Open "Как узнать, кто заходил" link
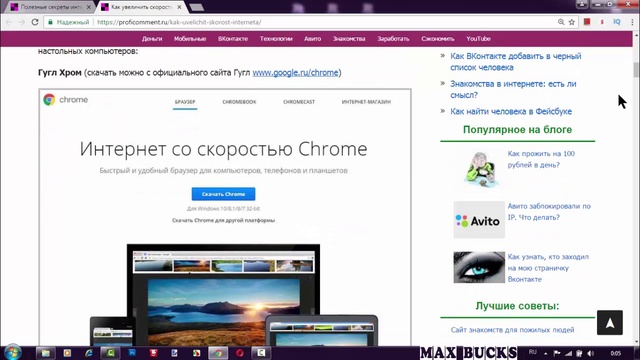 tap(548, 268)
